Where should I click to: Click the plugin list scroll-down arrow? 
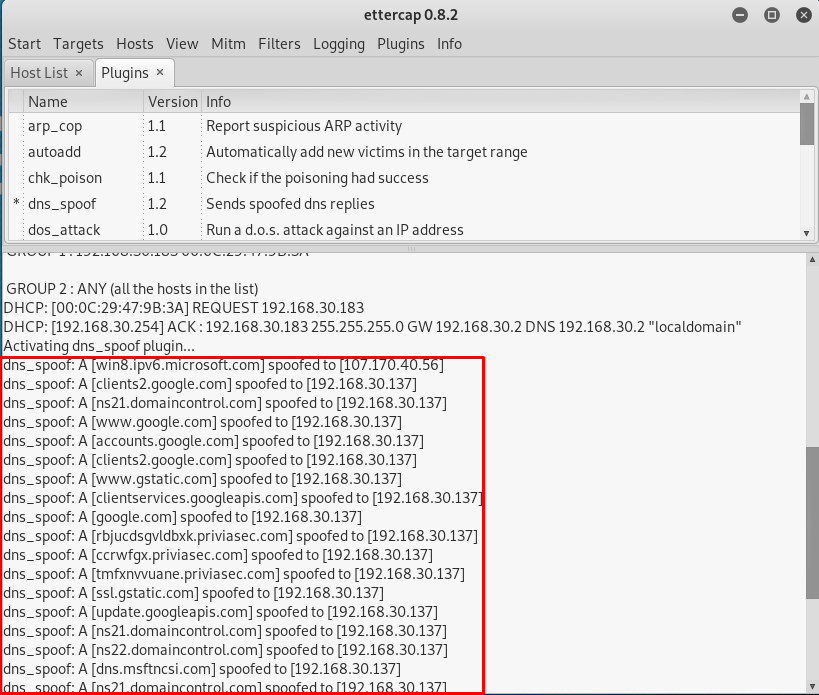pos(806,233)
